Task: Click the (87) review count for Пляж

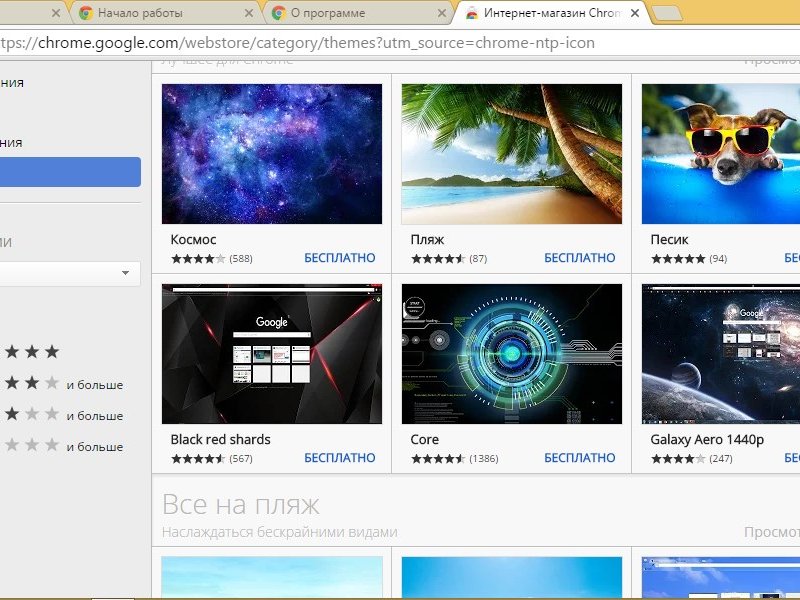Action: (478, 259)
